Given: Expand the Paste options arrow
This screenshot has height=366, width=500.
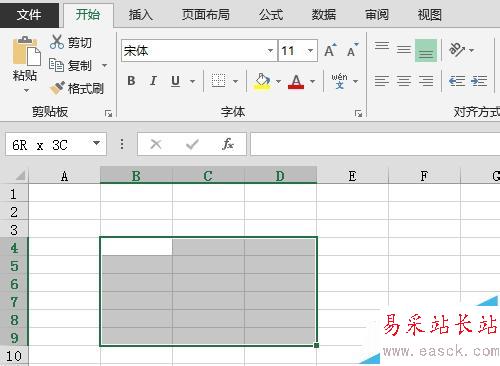Looking at the screenshot, I should point(26,90).
